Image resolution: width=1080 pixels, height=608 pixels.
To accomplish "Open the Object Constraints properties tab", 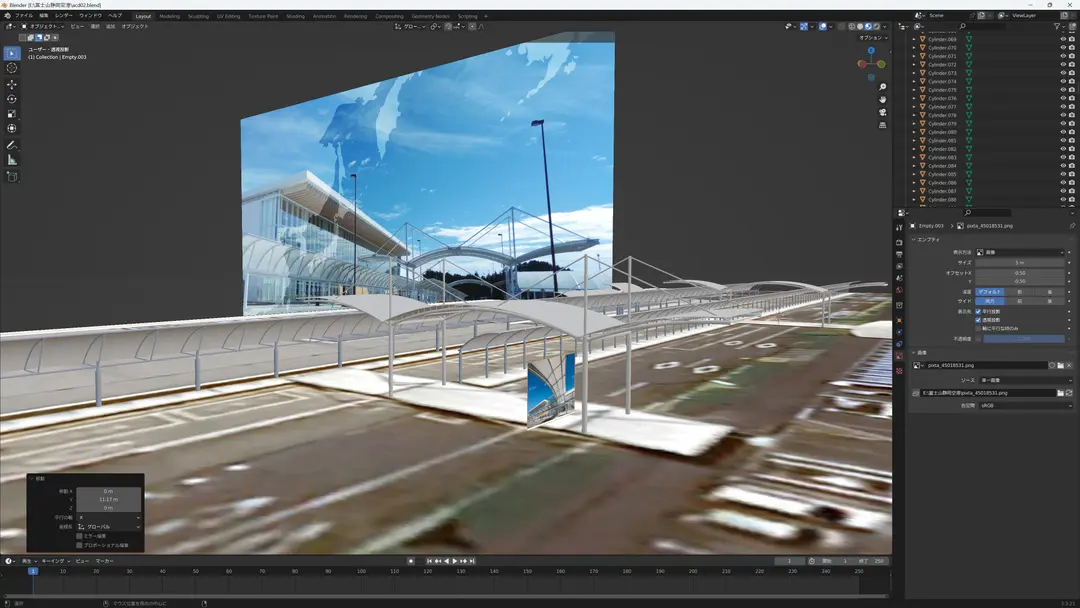I will point(899,344).
